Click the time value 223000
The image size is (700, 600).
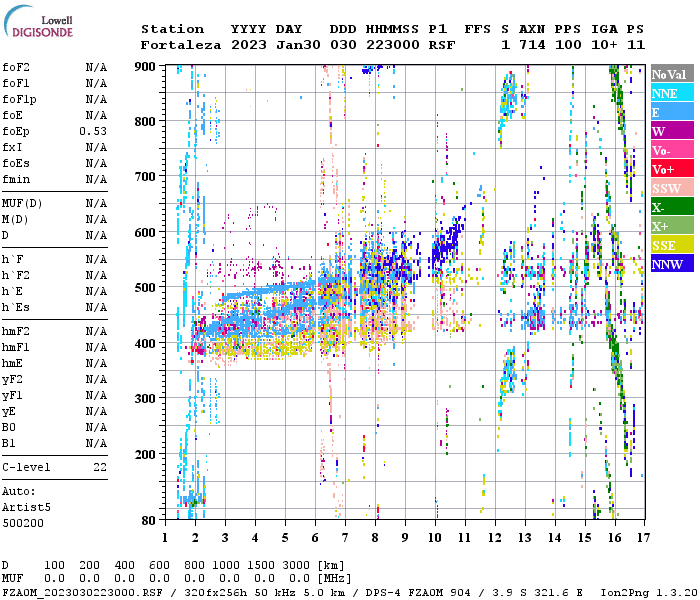pos(393,45)
